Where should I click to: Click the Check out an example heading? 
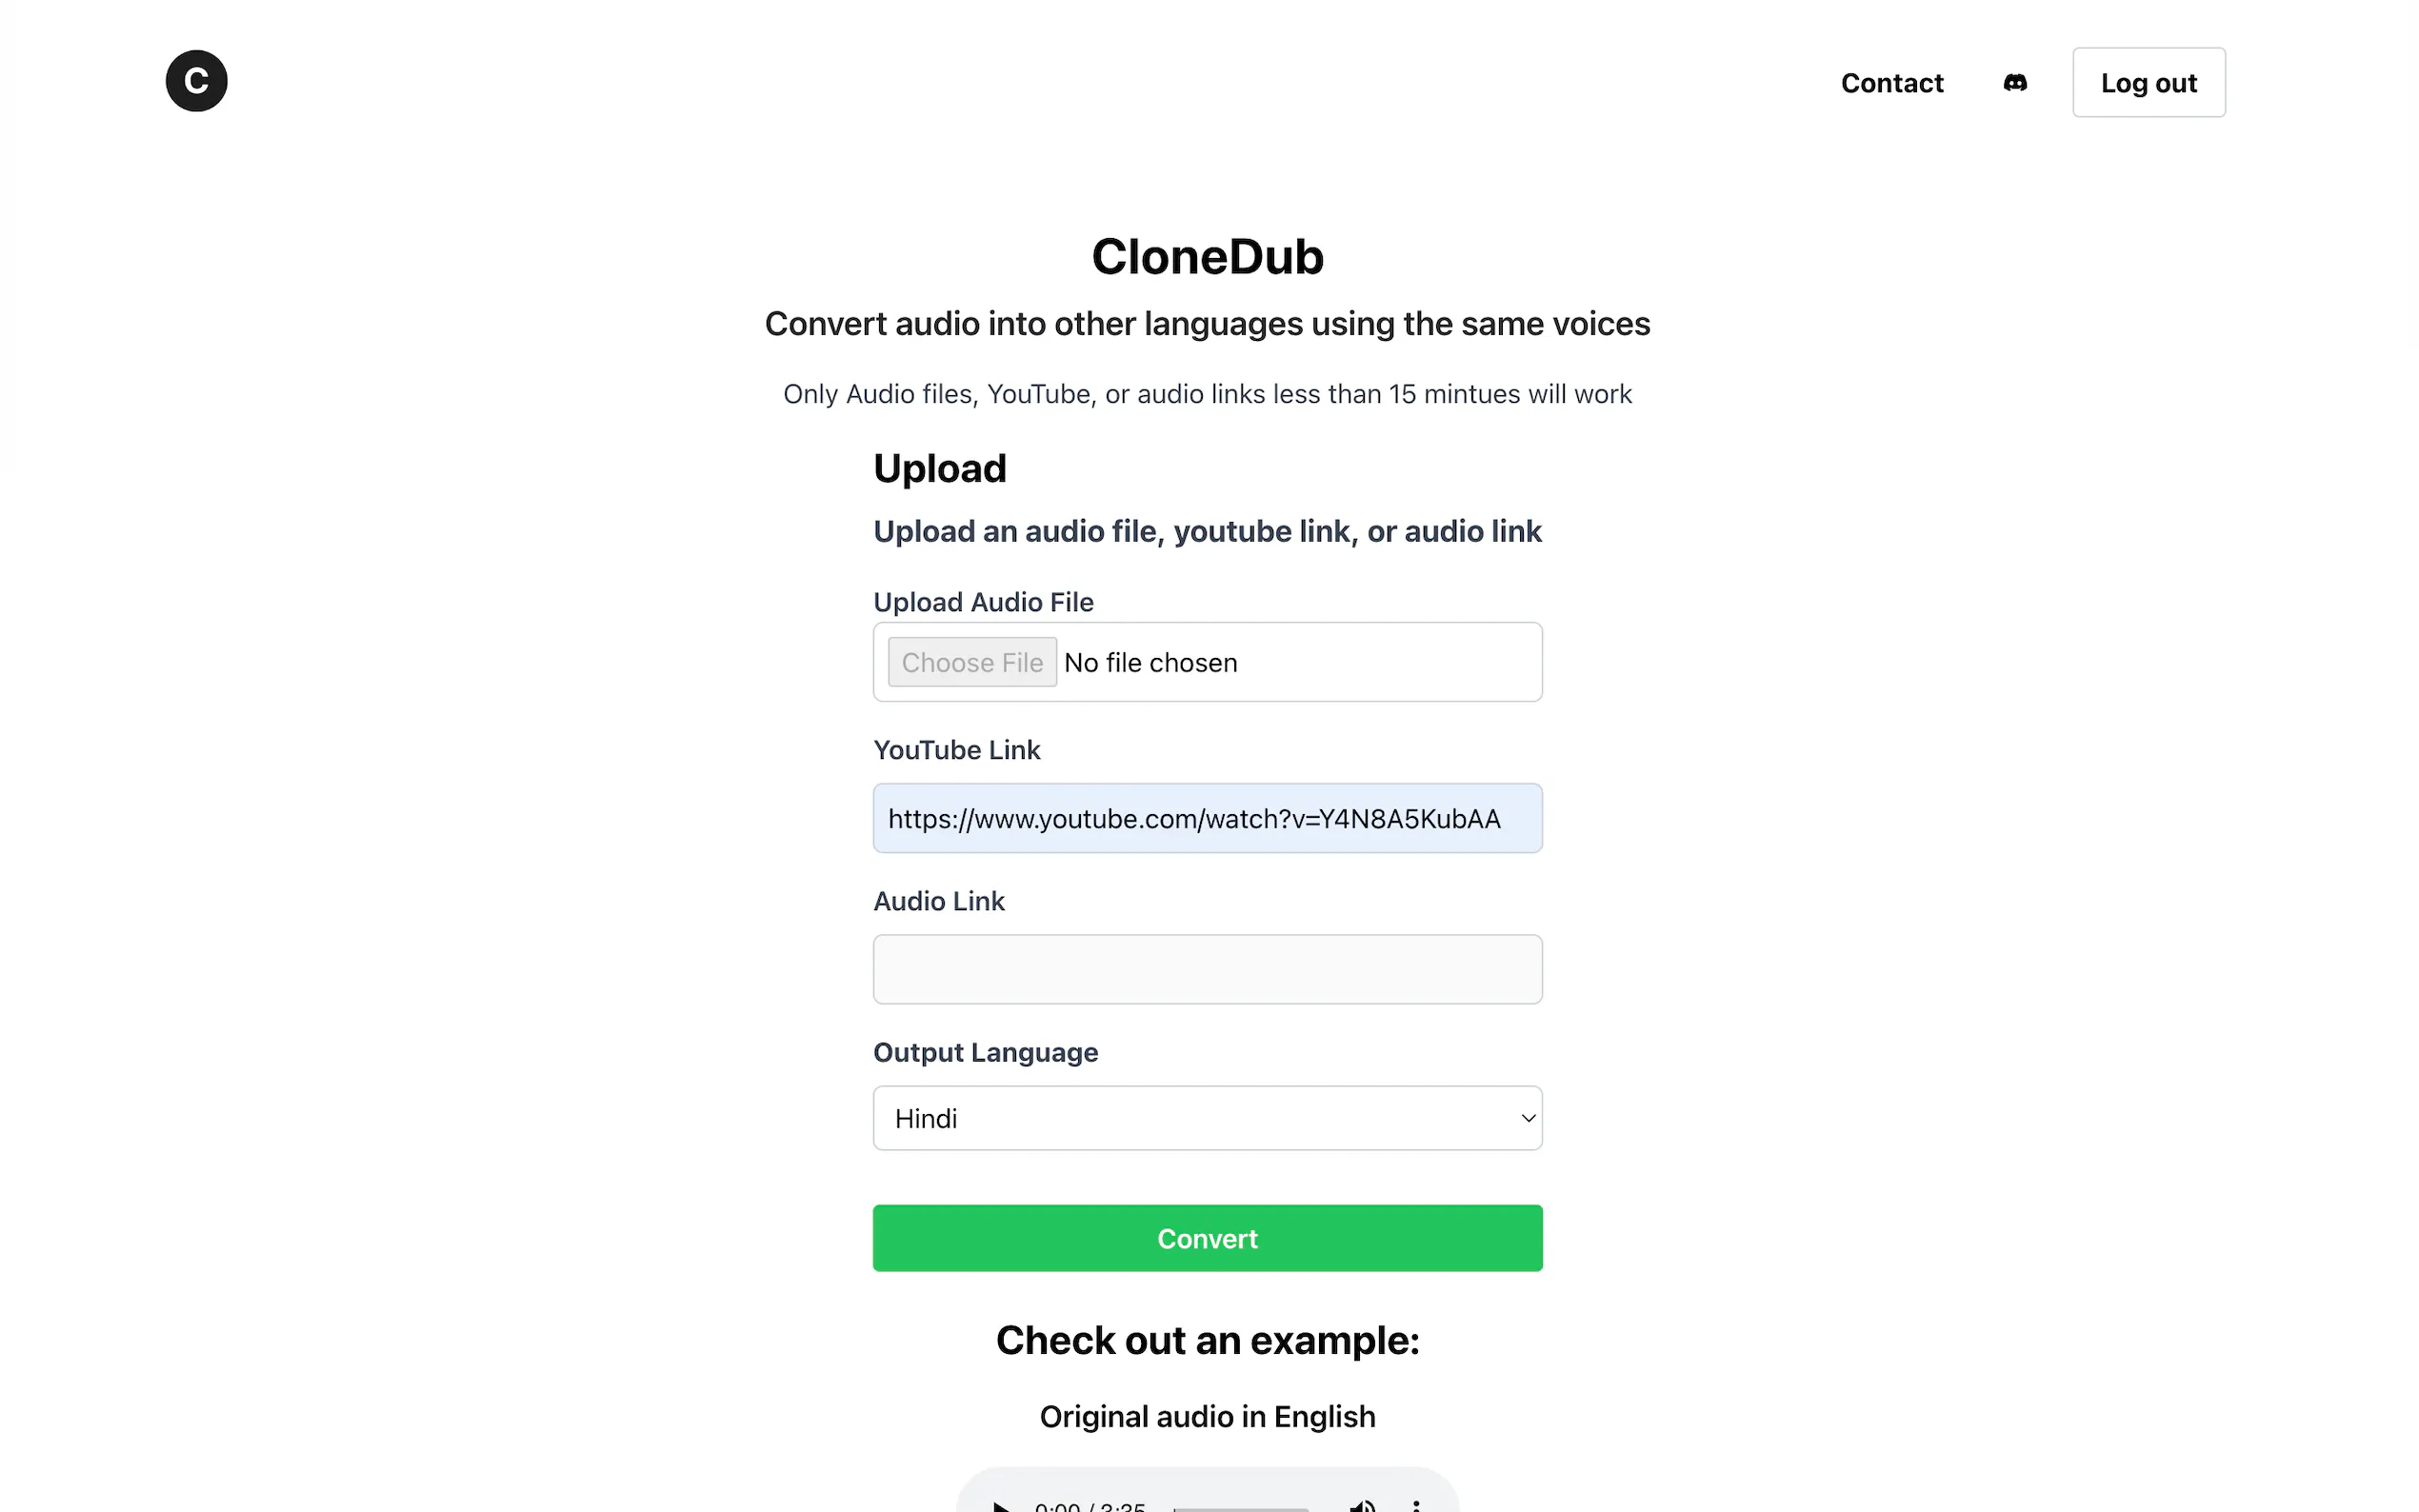click(1207, 1340)
